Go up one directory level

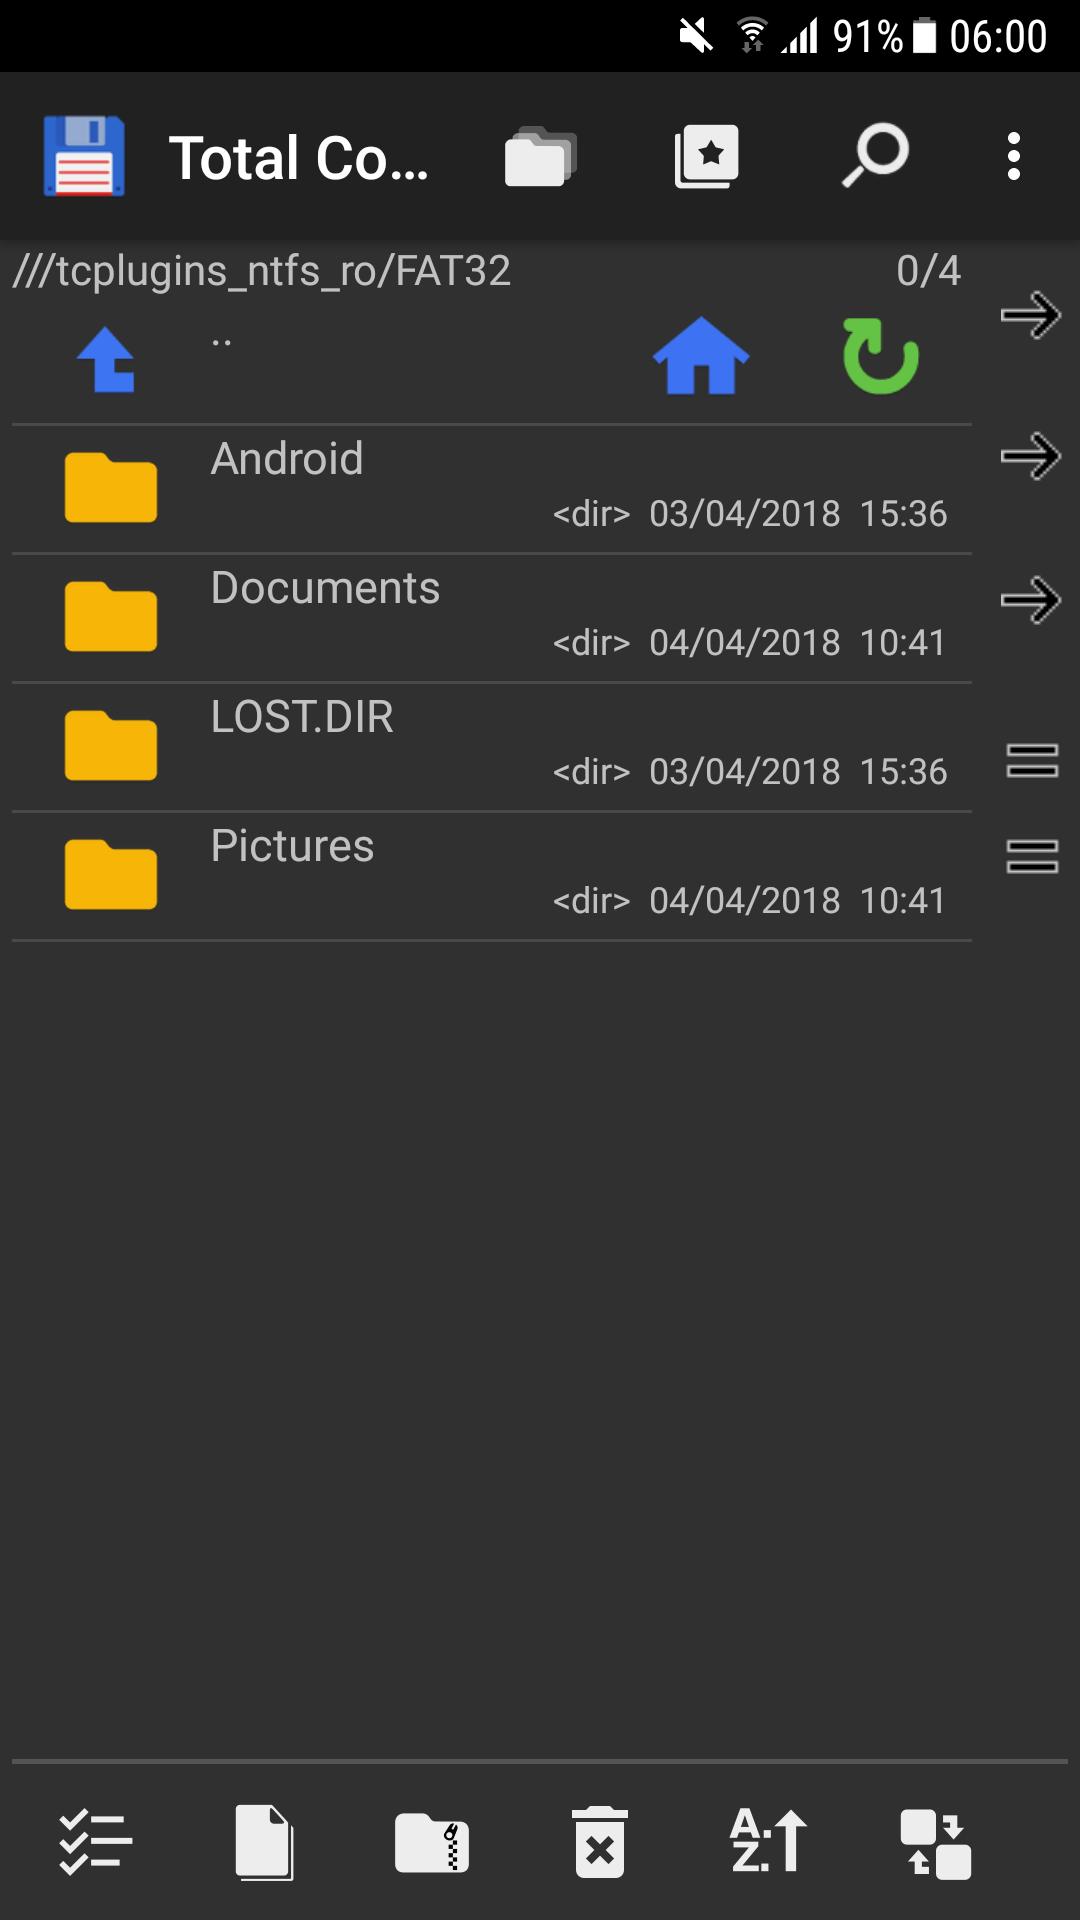click(106, 360)
